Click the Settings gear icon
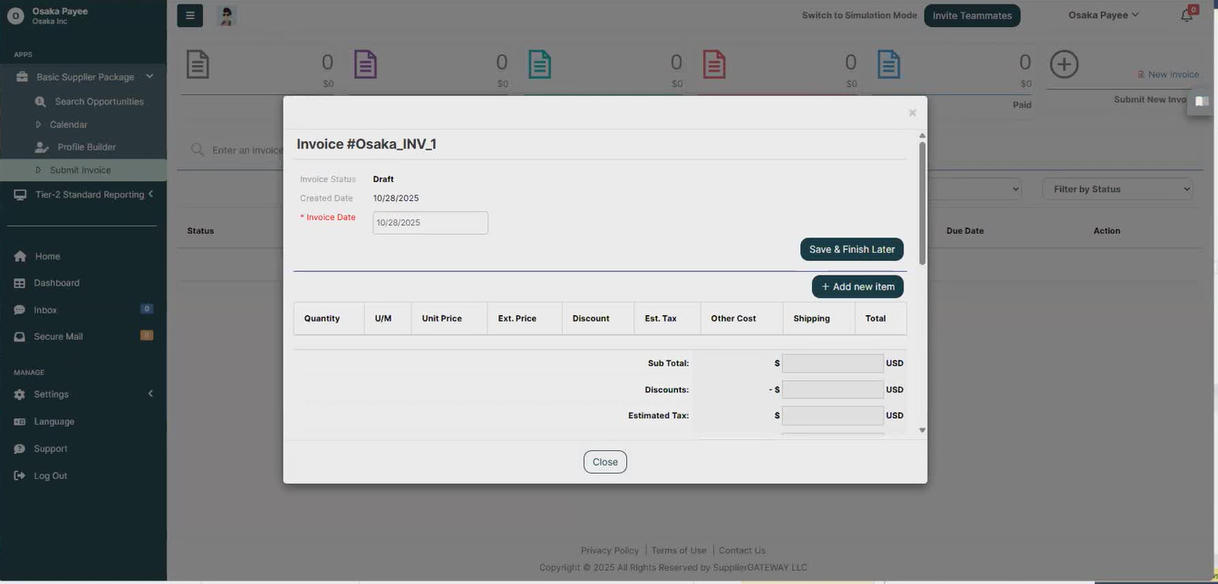1218x584 pixels. 20,394
